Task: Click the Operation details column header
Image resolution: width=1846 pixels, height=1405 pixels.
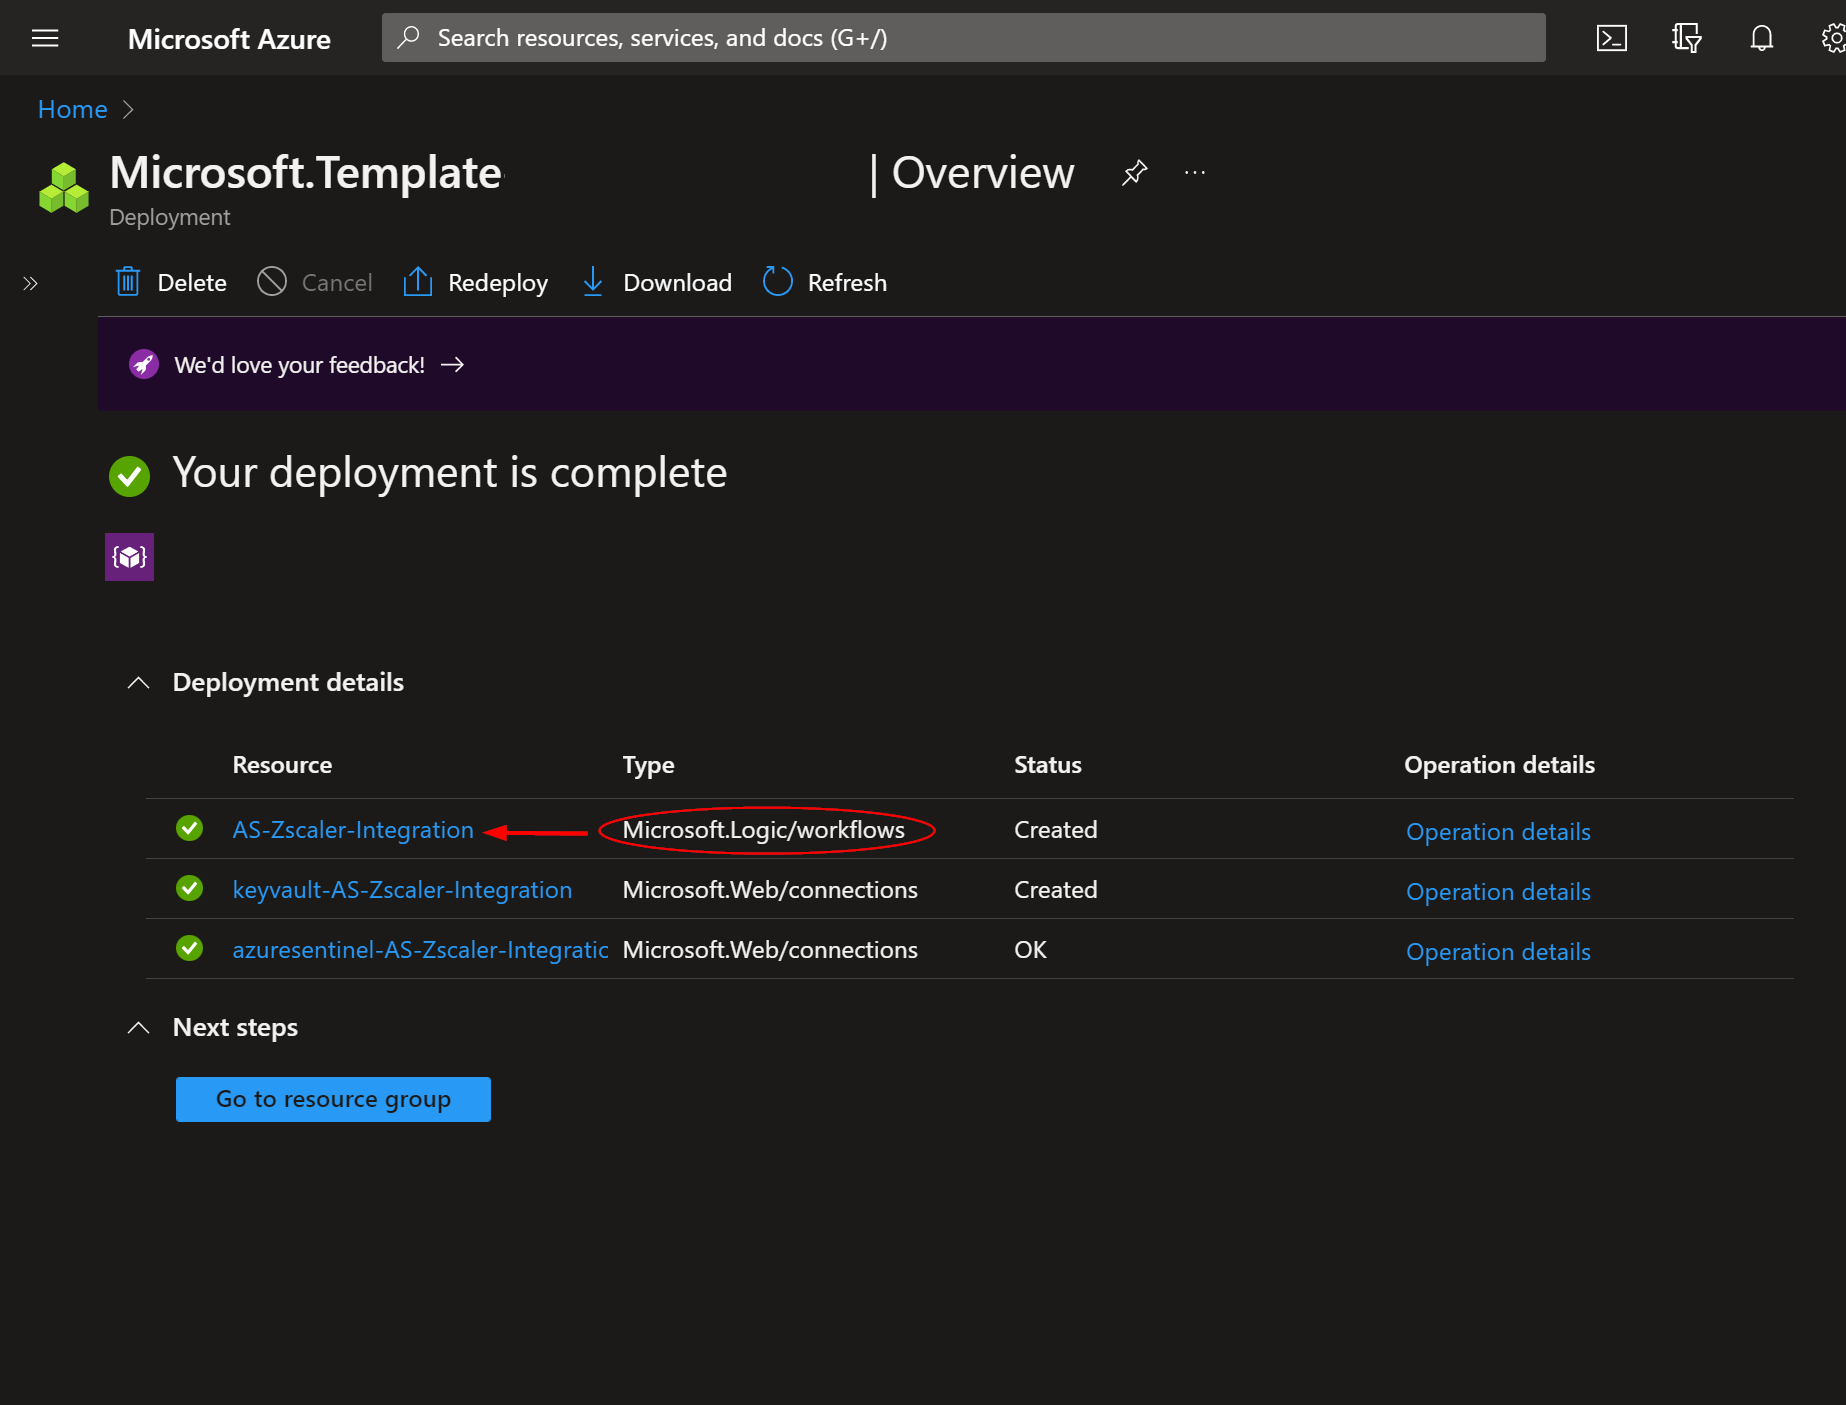Action: coord(1499,765)
